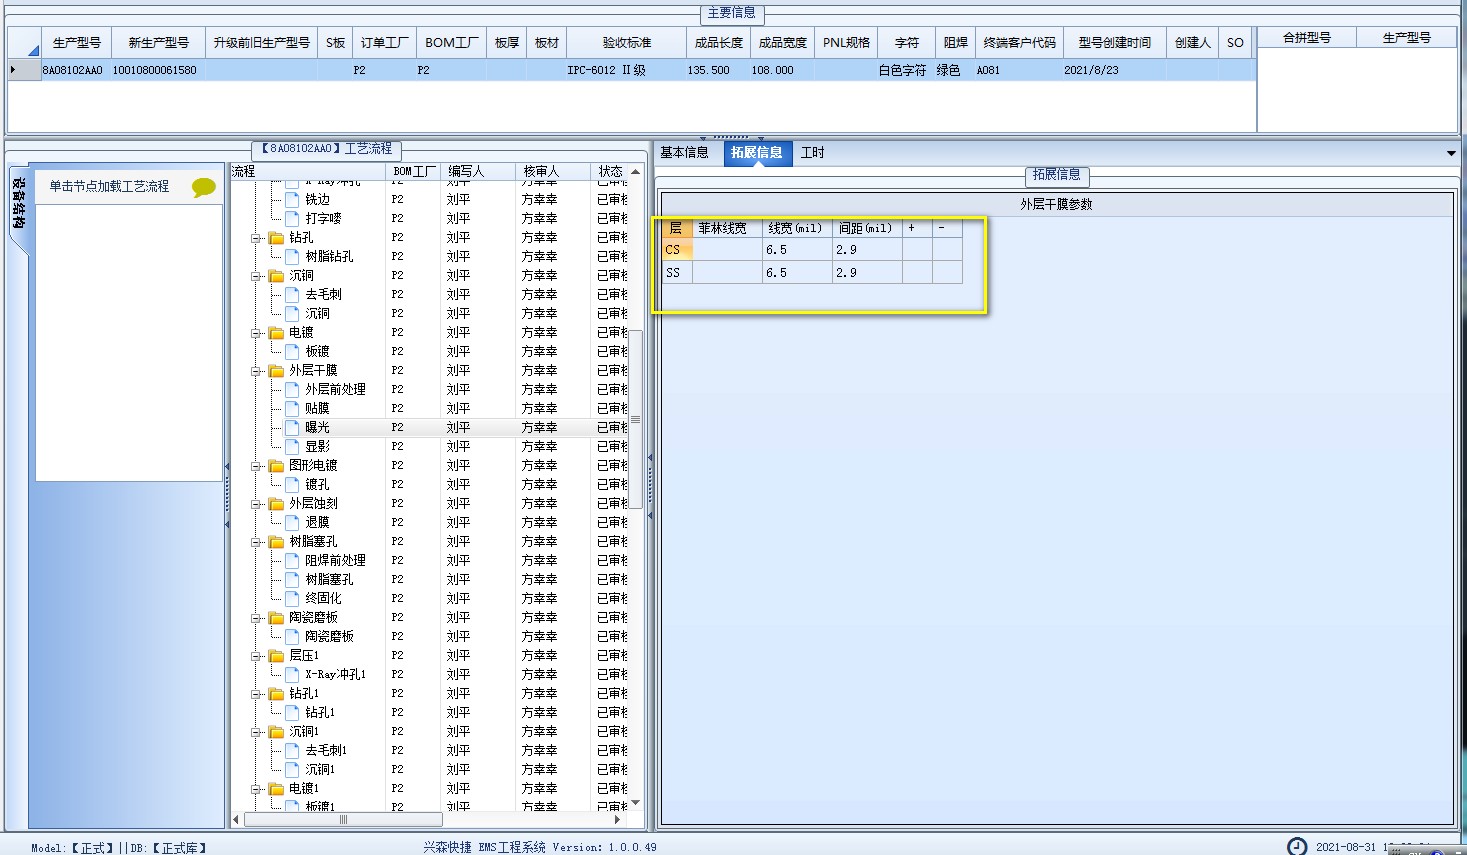1467x855 pixels.
Task: Click the 电镀 folder icon in the tree
Action: 277,333
